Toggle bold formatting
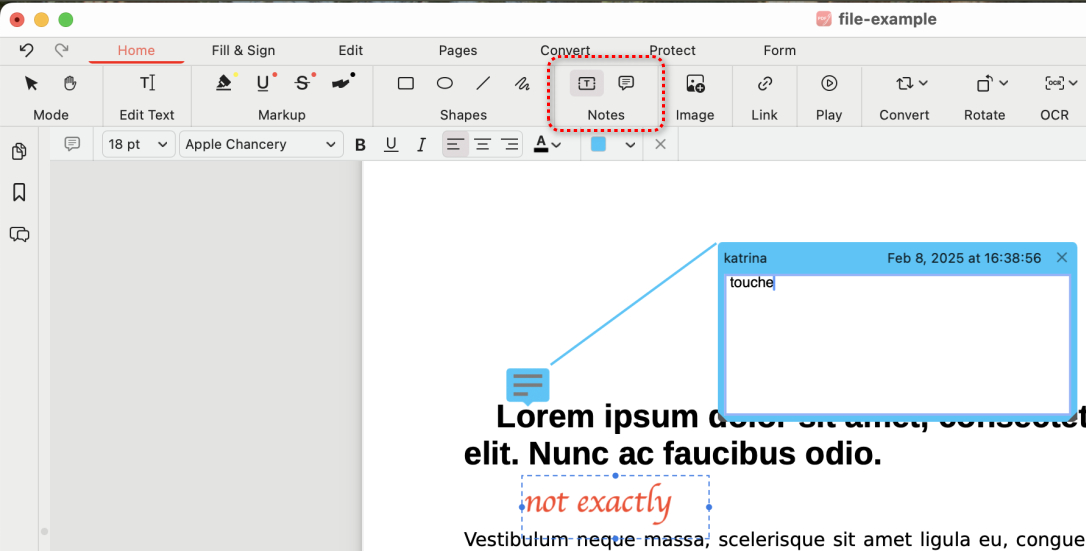The height and width of the screenshot is (551, 1086). [x=361, y=145]
